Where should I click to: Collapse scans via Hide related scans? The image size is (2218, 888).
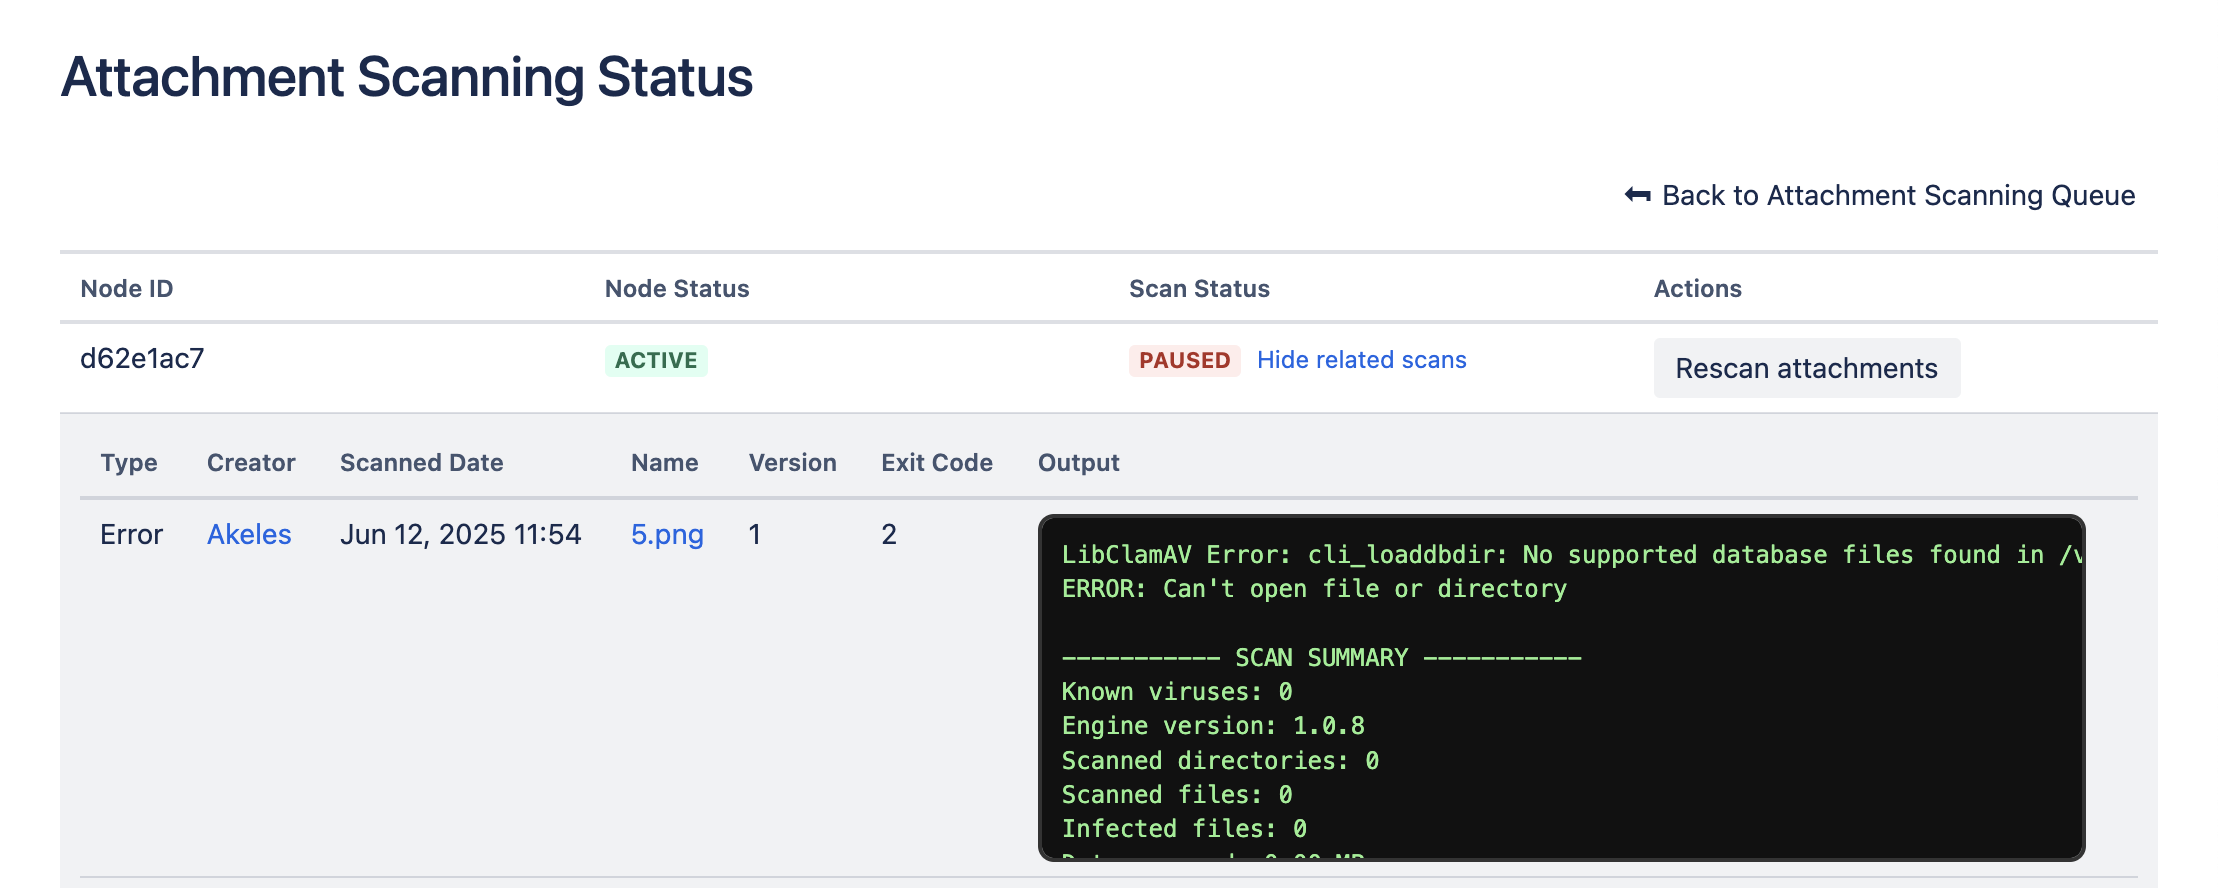pos(1361,360)
